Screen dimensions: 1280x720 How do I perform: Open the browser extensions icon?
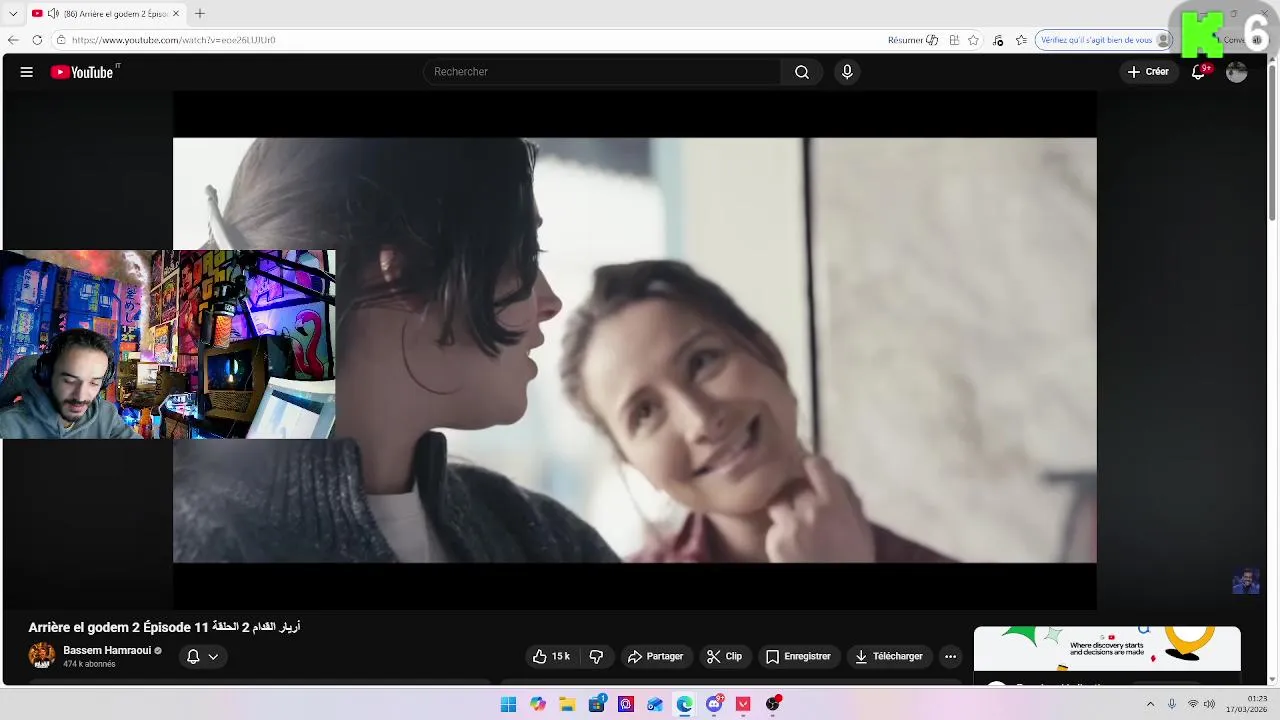pos(998,40)
